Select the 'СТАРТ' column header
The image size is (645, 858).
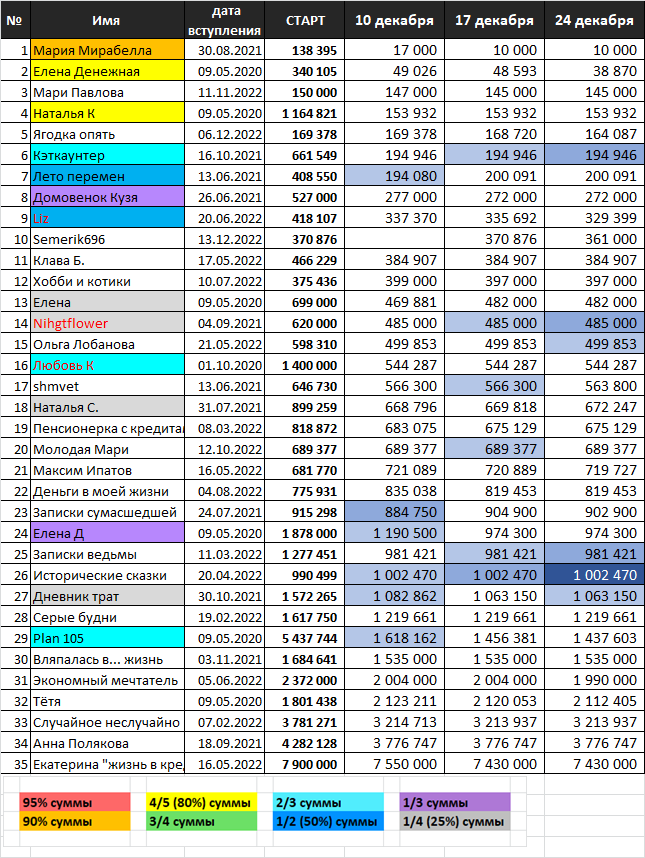pos(305,20)
